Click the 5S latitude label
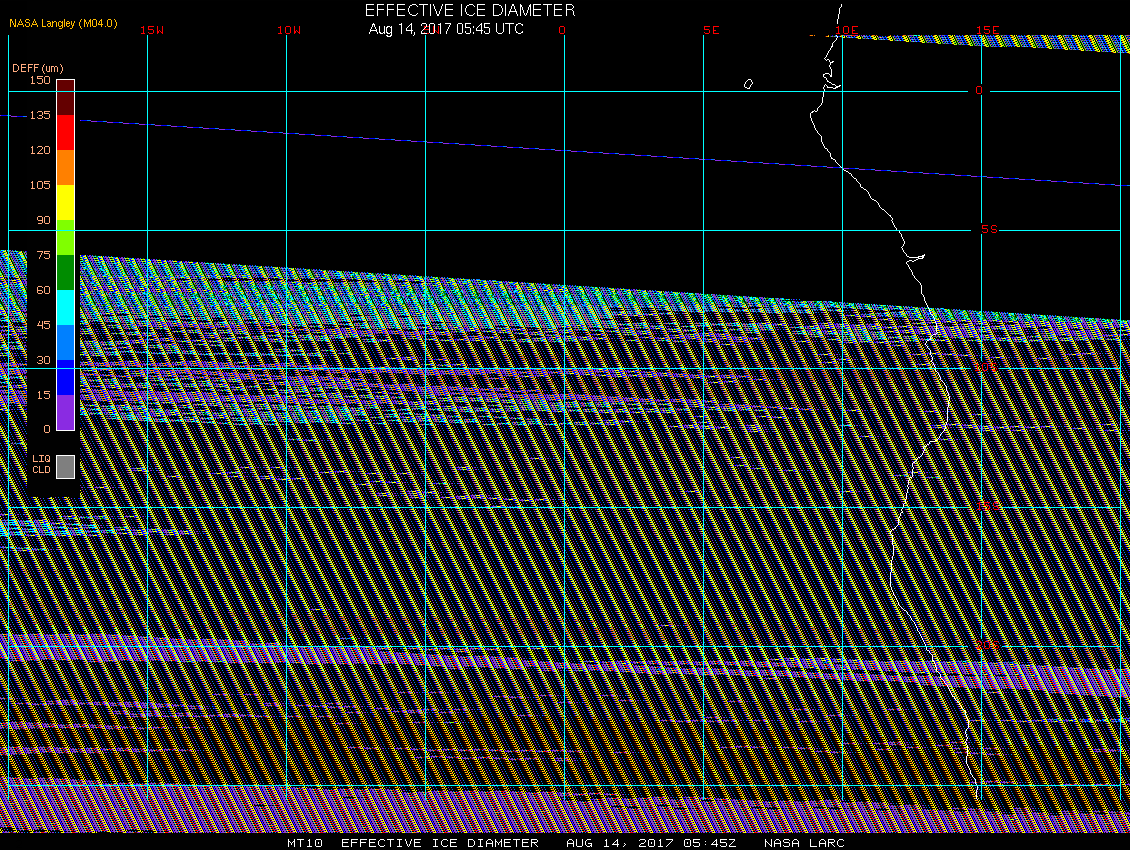1130x850 pixels. (989, 229)
